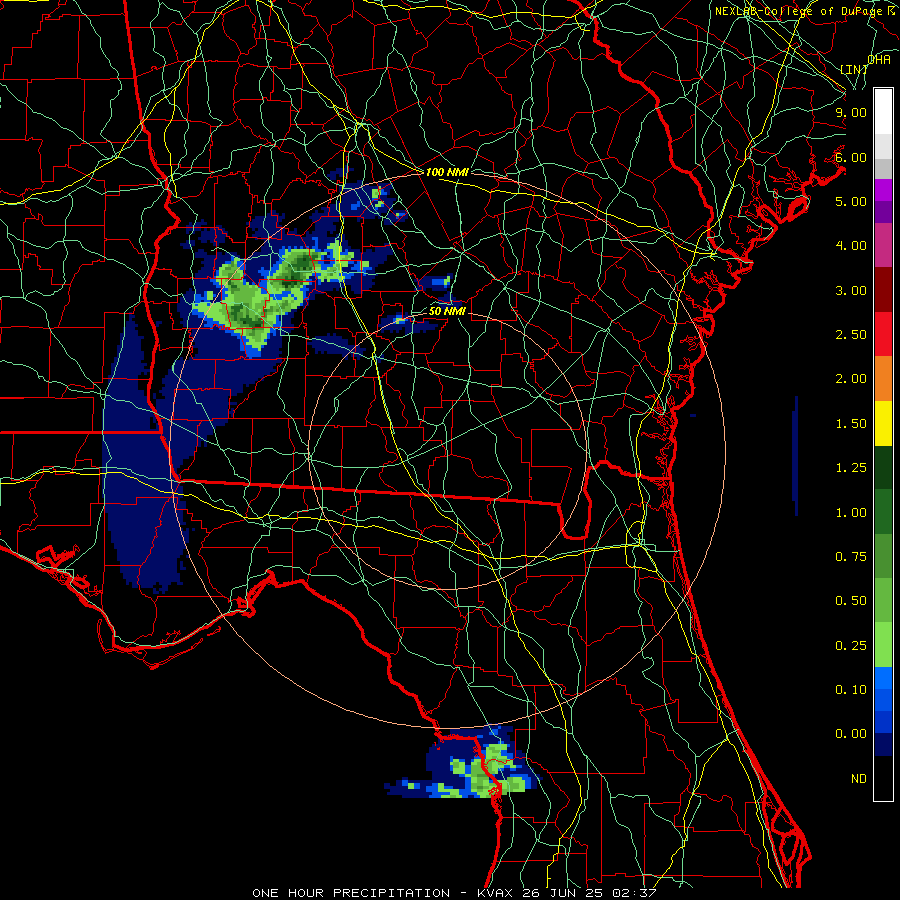
Task: Click the '5.00' legend value
Action: click(x=851, y=201)
